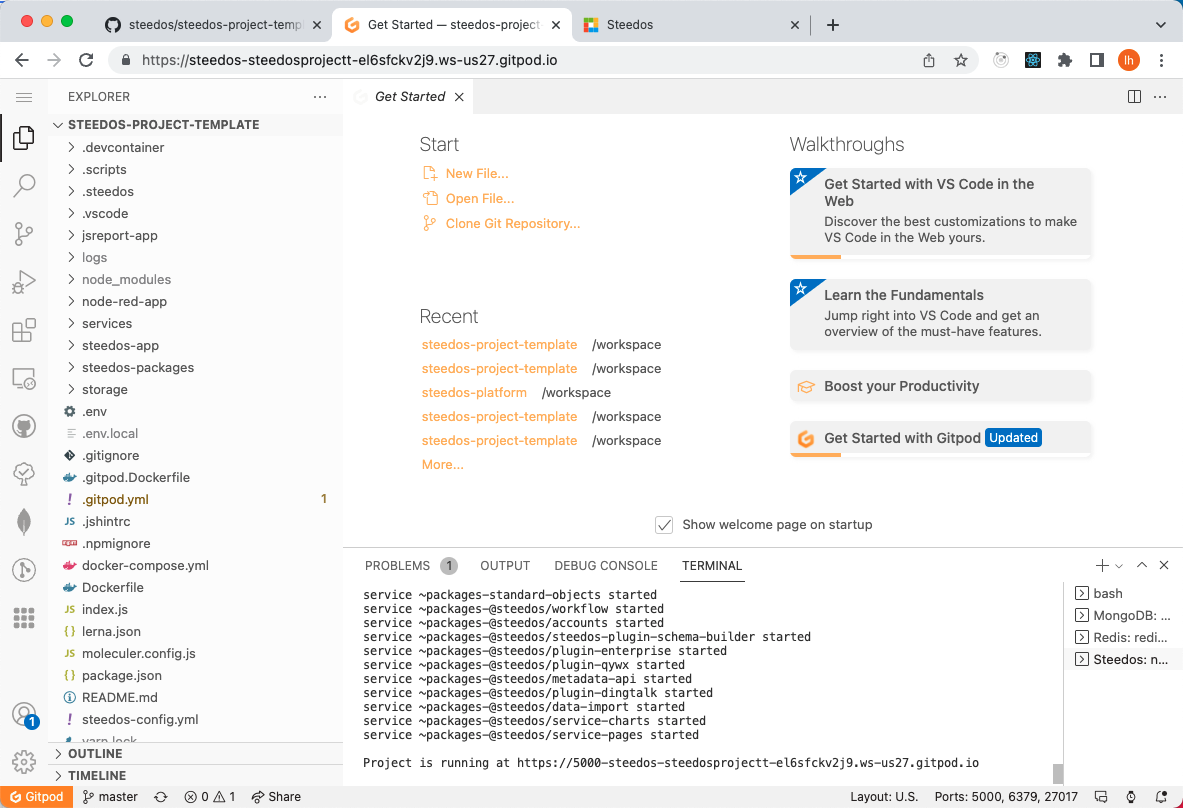1183x808 pixels.
Task: Open the Accounts icon with badge
Action: click(23, 714)
